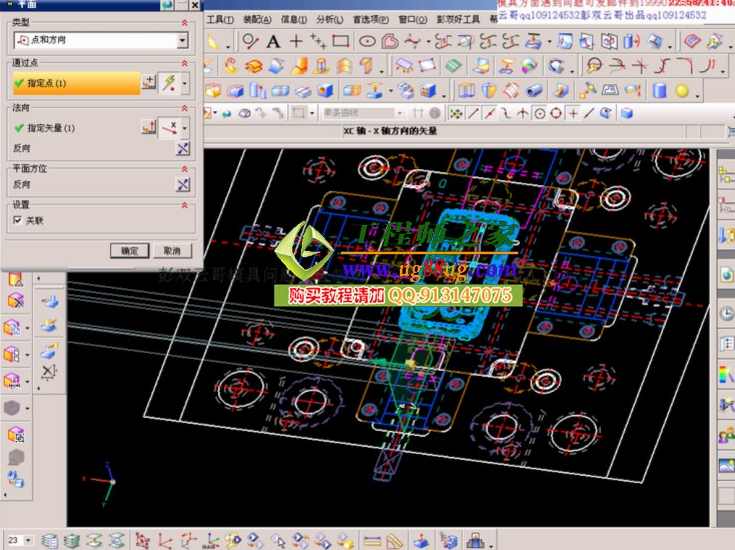Click the plus-shaped point tool icon
The image size is (735, 550).
click(x=296, y=42)
